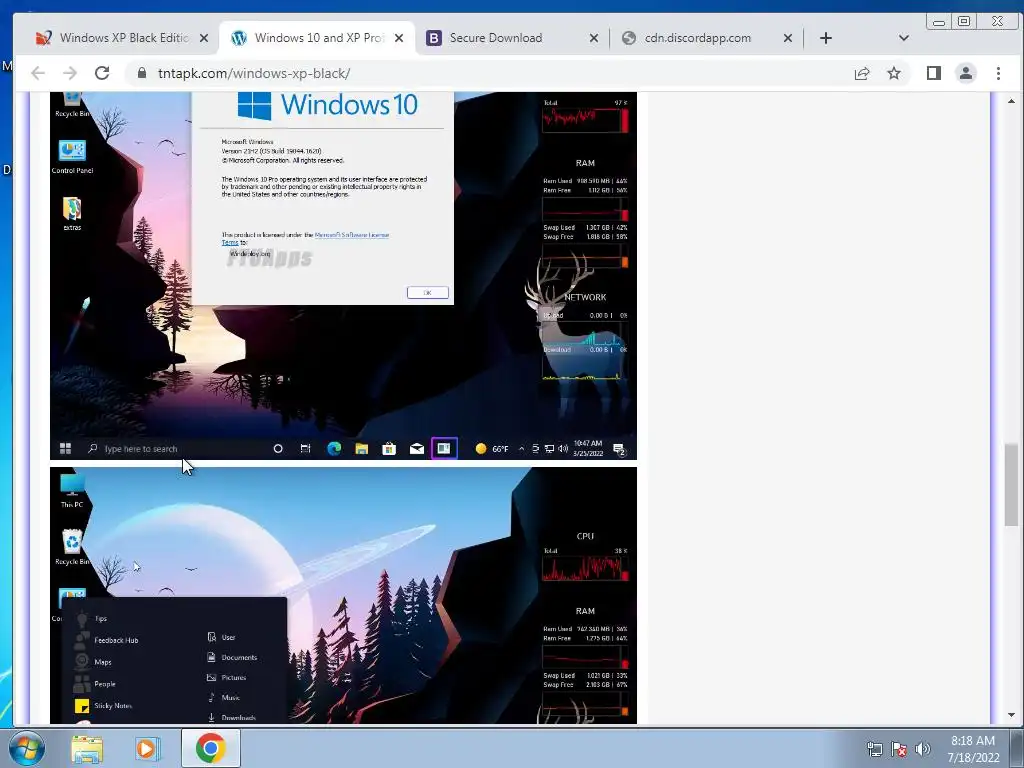1024x768 pixels.
Task: Click the page scrollbar up arrow
Action: click(1011, 101)
